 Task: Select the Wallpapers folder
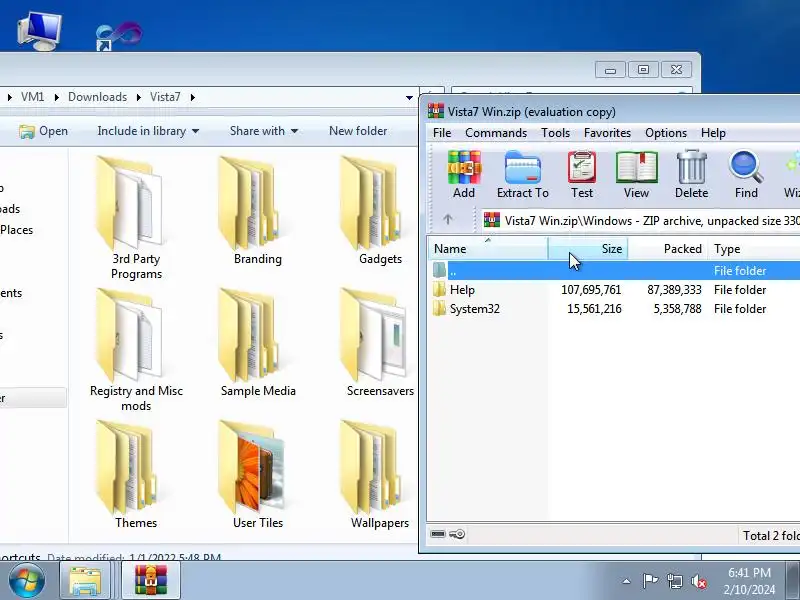pos(380,475)
